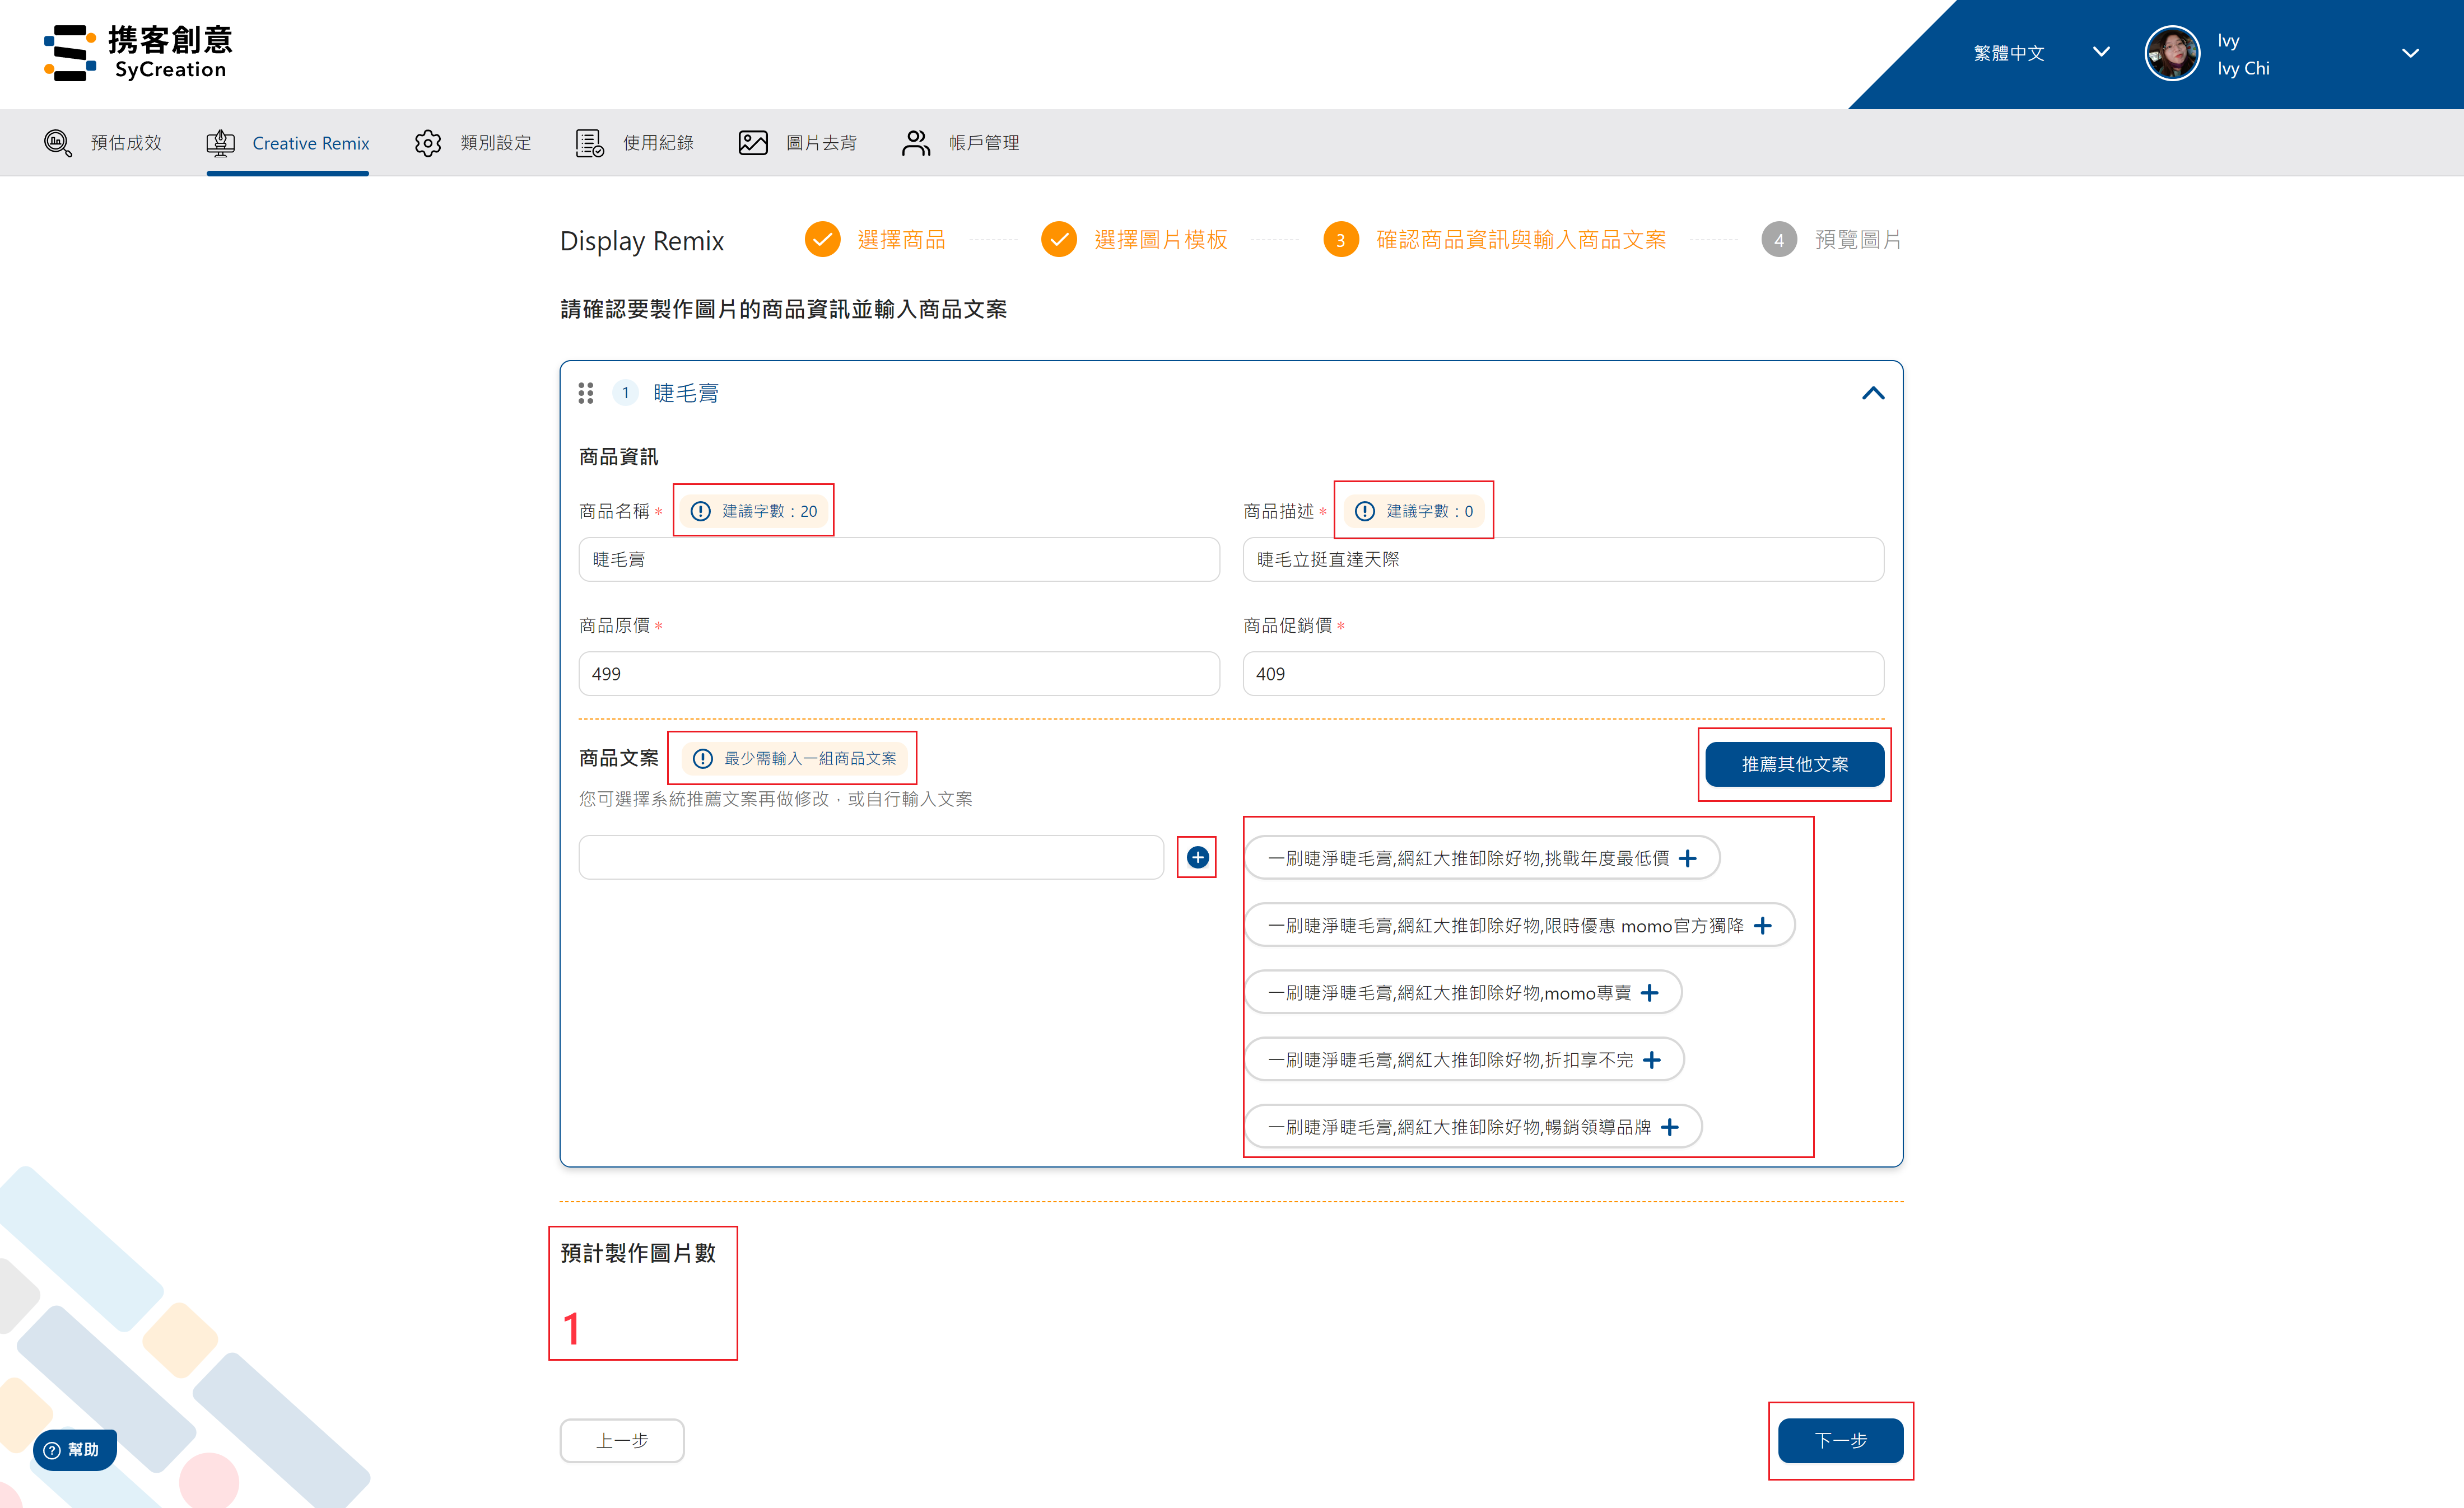Screen dimensions: 2464x1508
Task: Click the empty 商品文案 input field
Action: 870,857
